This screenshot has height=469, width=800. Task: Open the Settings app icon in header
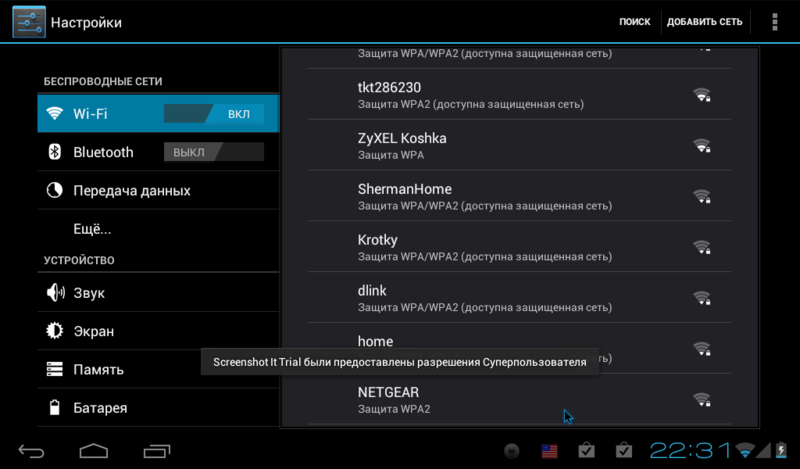pos(29,22)
